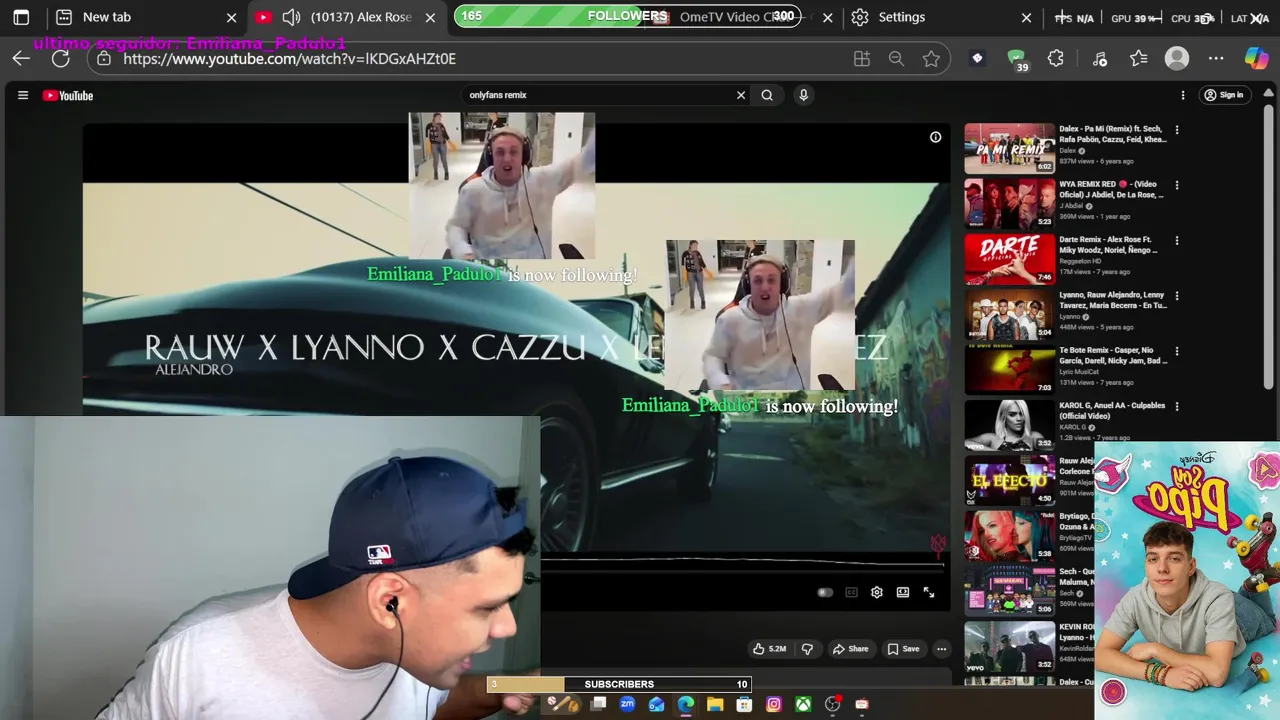This screenshot has width=1280, height=720.
Task: Open Instagram from the taskbar
Action: (x=774, y=705)
